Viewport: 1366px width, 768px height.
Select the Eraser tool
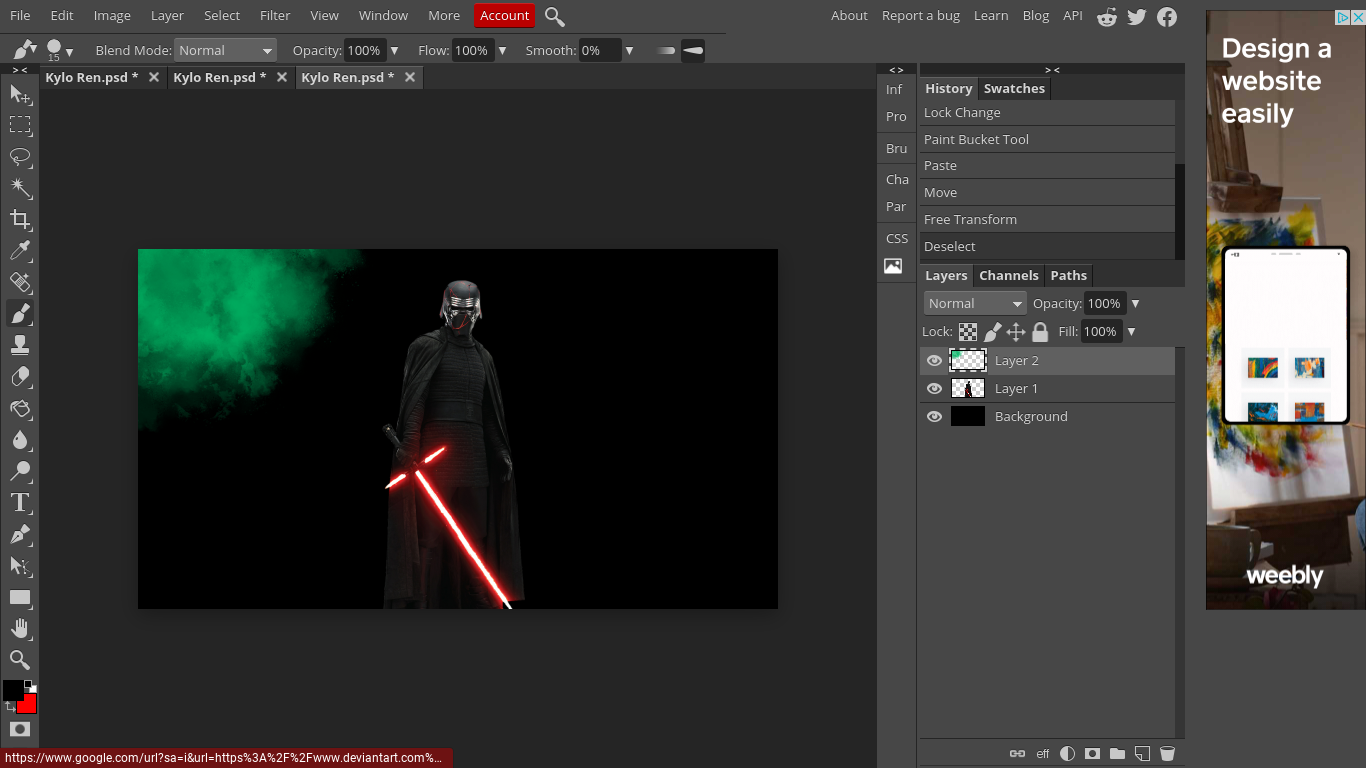[20, 377]
